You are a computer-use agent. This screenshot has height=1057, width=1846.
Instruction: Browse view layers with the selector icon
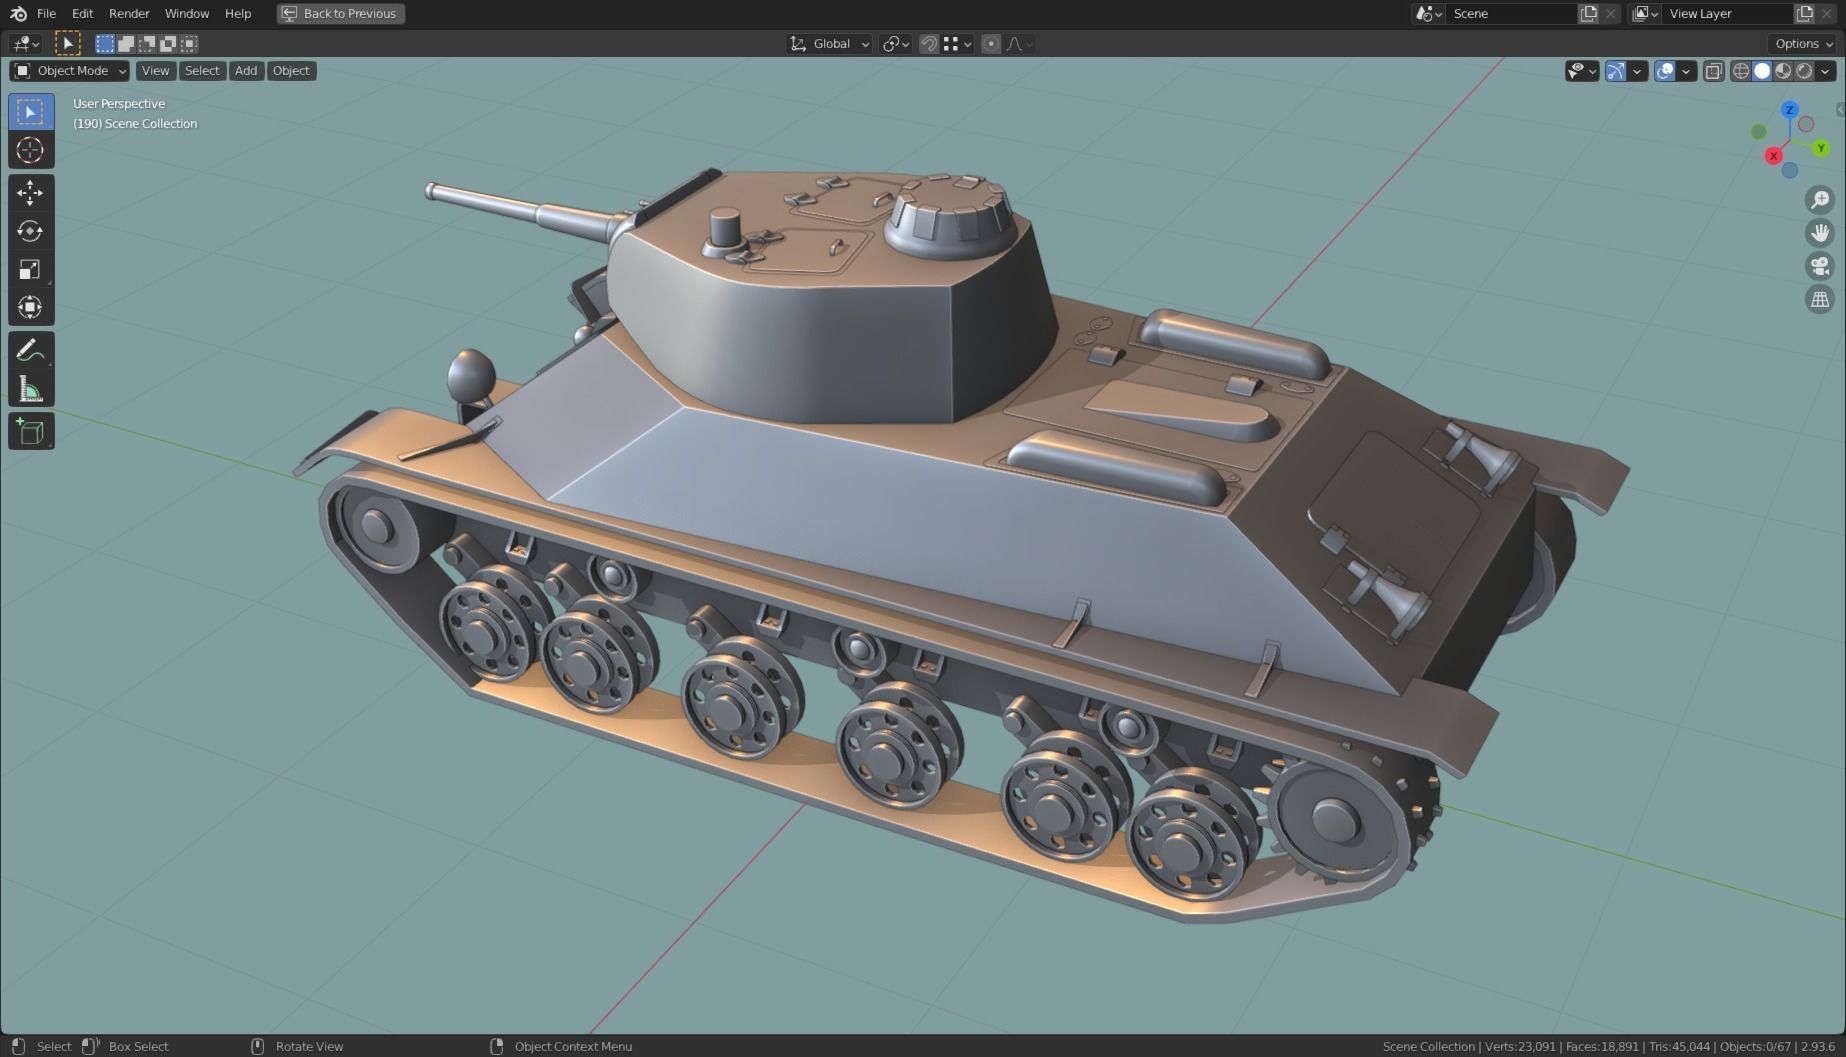pyautogui.click(x=1645, y=13)
